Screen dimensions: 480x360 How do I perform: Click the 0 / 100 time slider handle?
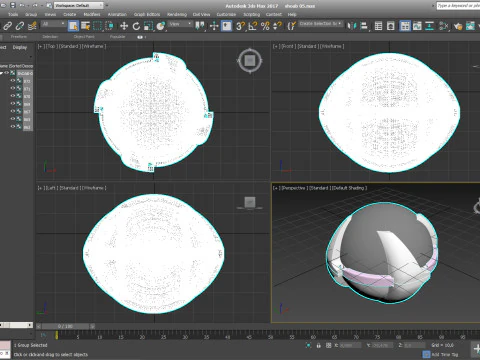pyautogui.click(x=65, y=326)
